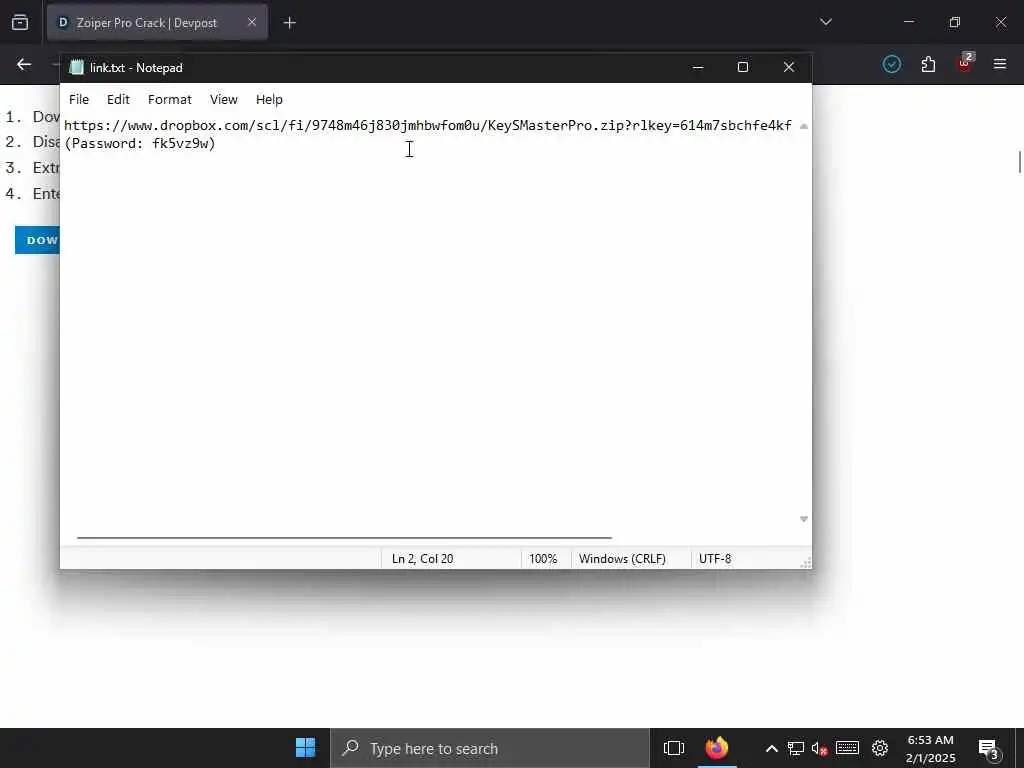
Task: Show hidden tray icons chevron
Action: pyautogui.click(x=771, y=748)
